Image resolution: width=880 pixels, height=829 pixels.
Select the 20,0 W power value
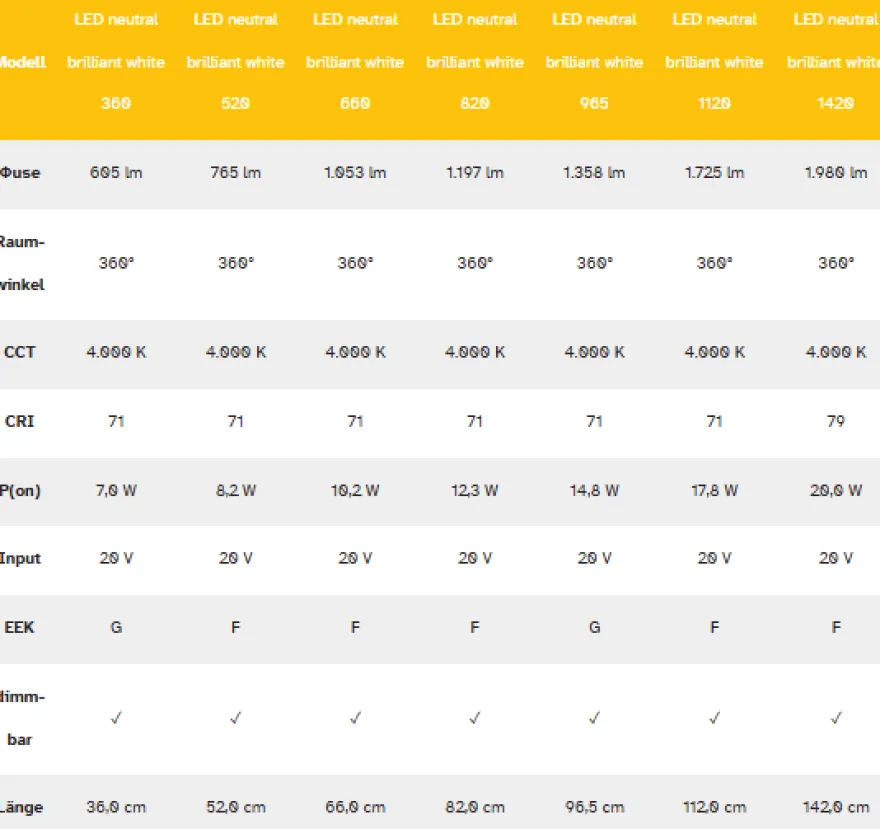(x=836, y=491)
